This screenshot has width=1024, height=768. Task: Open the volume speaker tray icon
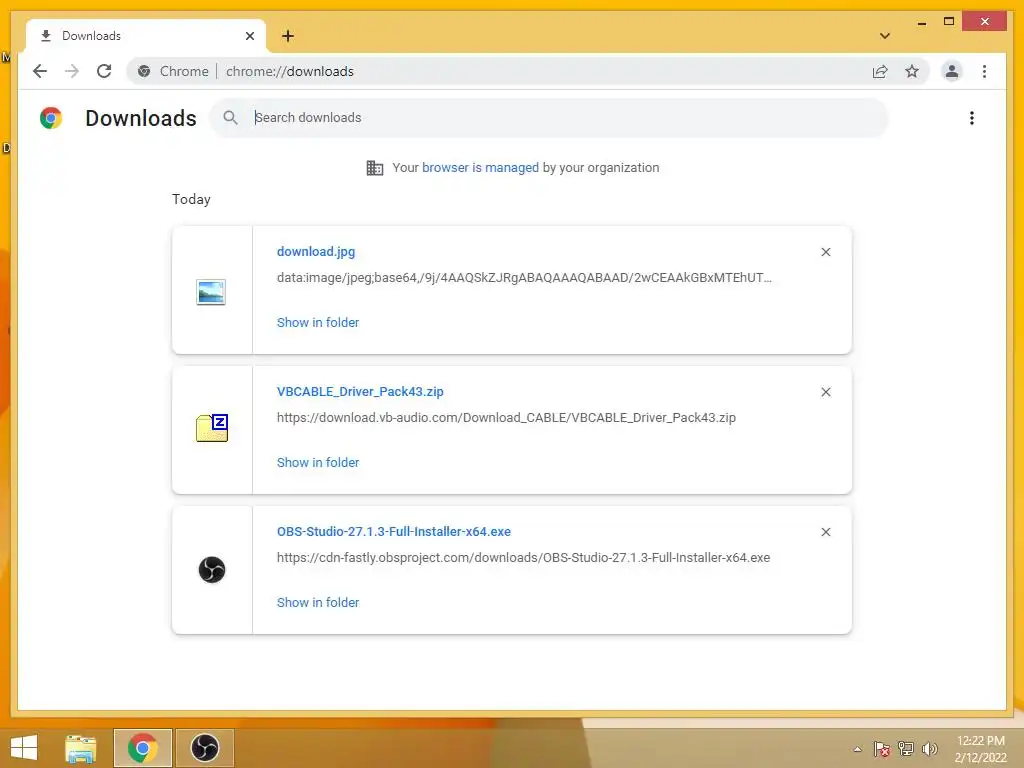(x=930, y=749)
